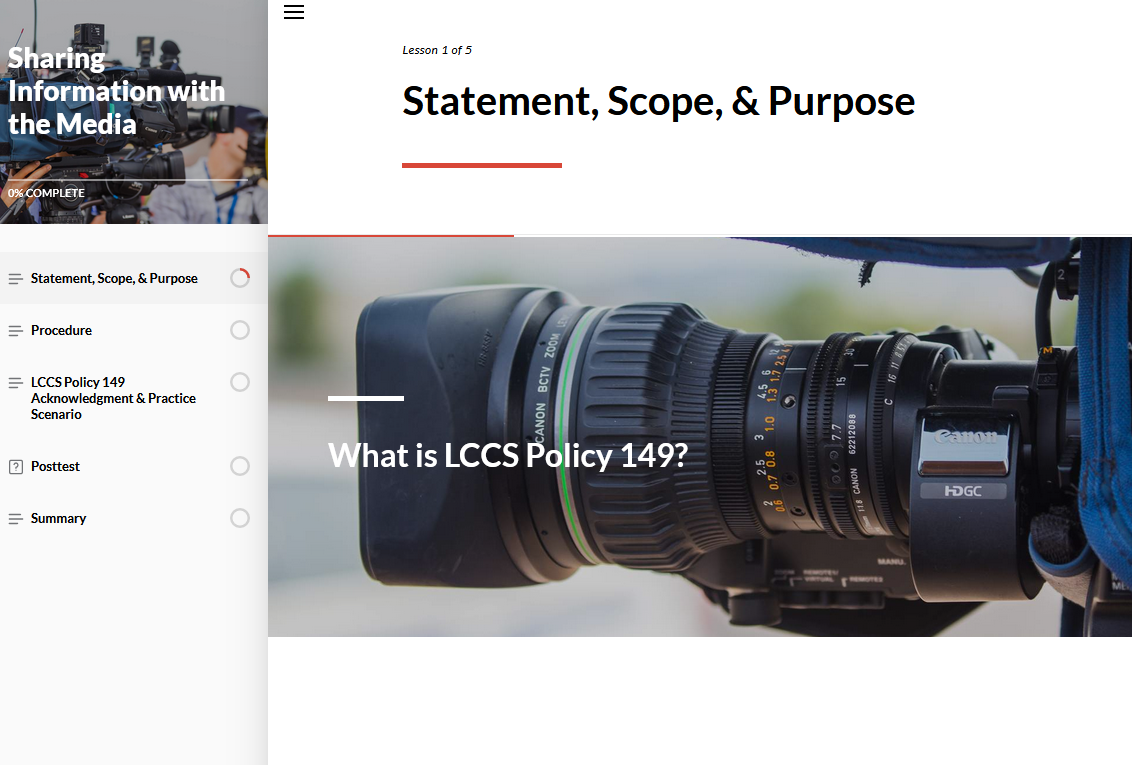Click progress circle beside Posttest

(x=240, y=466)
